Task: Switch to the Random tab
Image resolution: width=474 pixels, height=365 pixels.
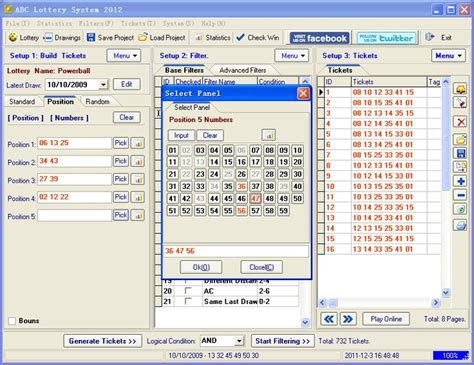Action: click(97, 102)
